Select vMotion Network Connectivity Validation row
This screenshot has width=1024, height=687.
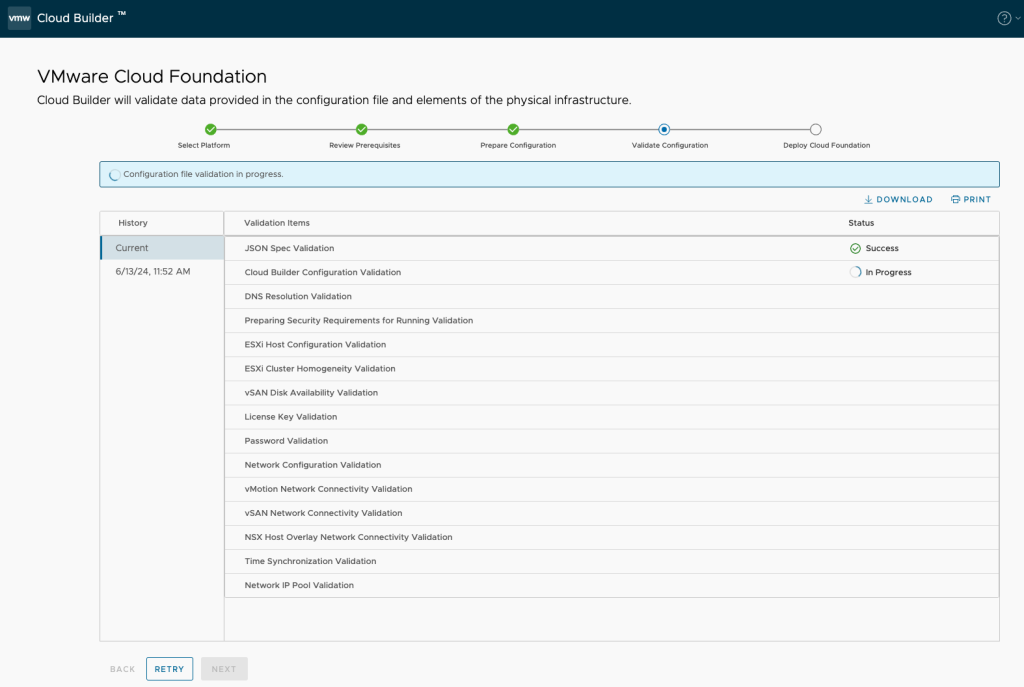click(x=611, y=489)
